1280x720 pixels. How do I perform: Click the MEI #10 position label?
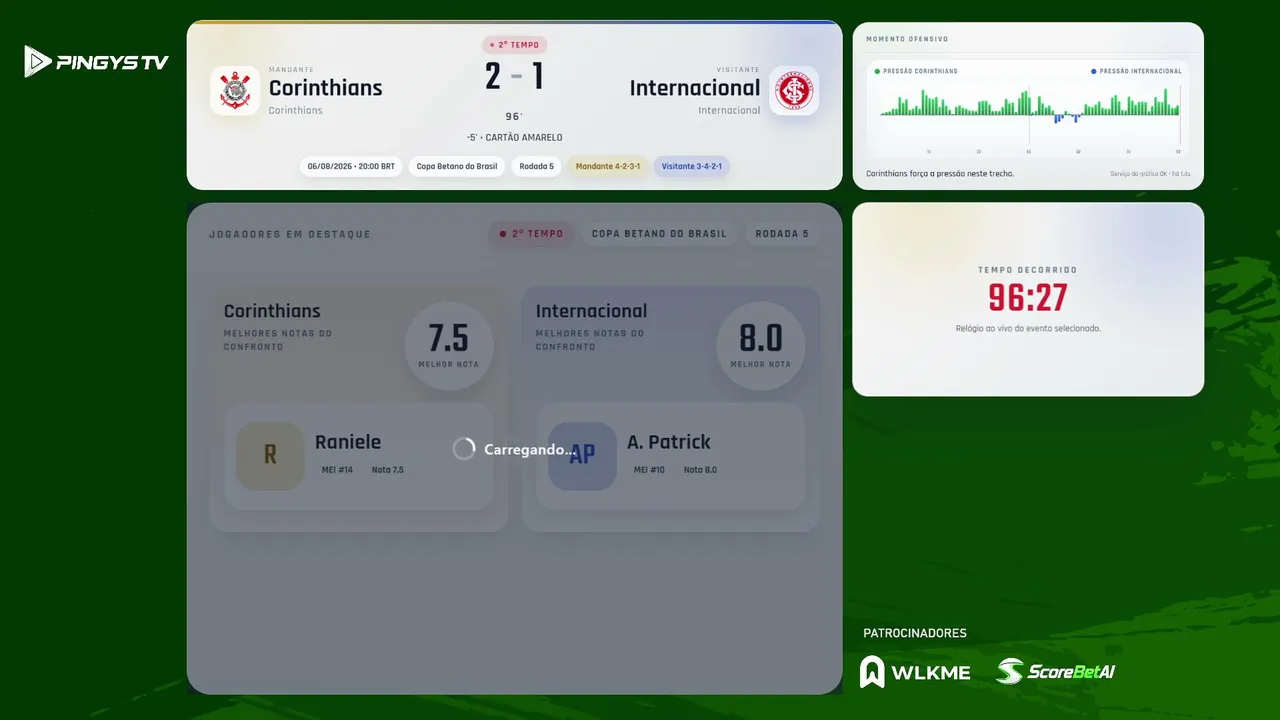point(649,470)
